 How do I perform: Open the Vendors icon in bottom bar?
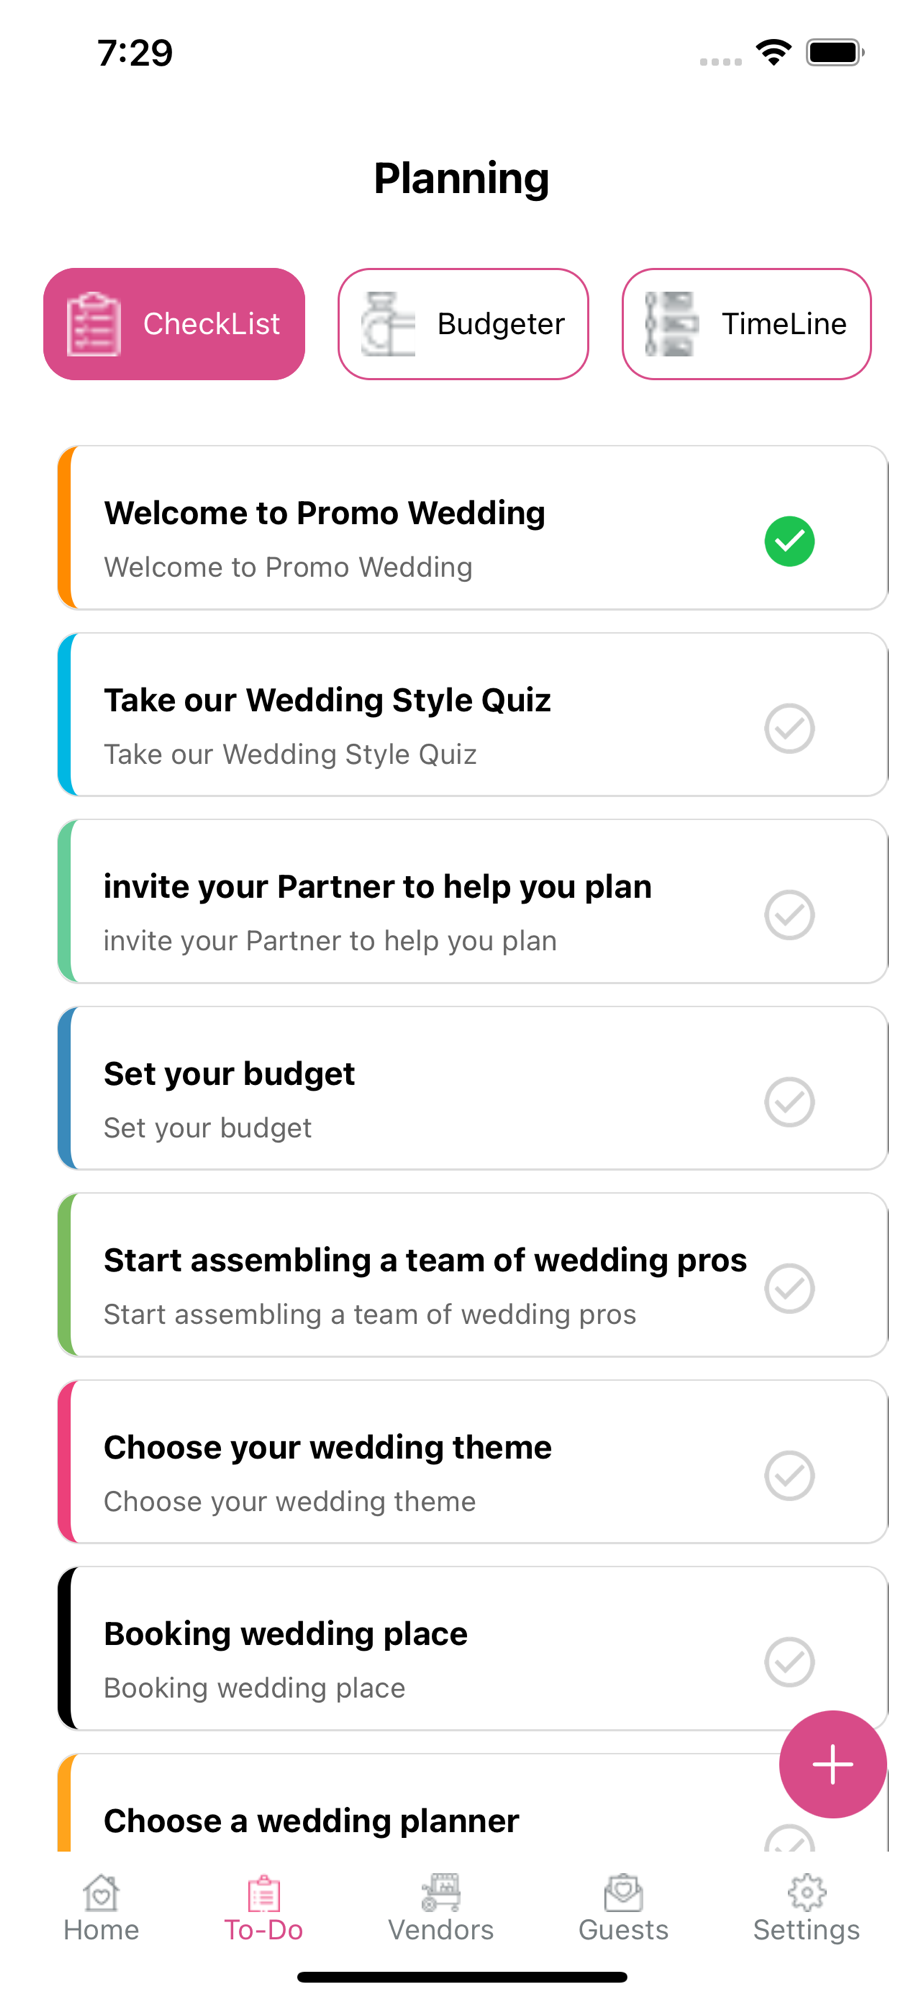(x=441, y=1892)
